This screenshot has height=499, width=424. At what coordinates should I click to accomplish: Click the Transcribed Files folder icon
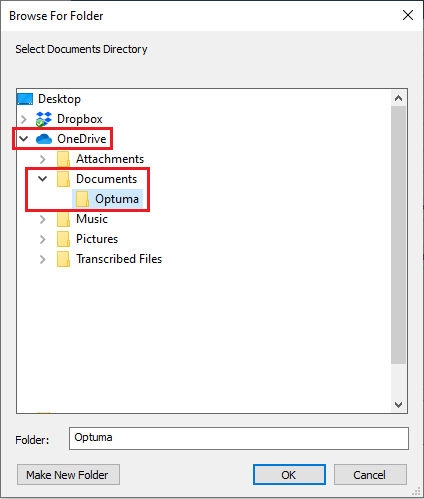[x=63, y=259]
